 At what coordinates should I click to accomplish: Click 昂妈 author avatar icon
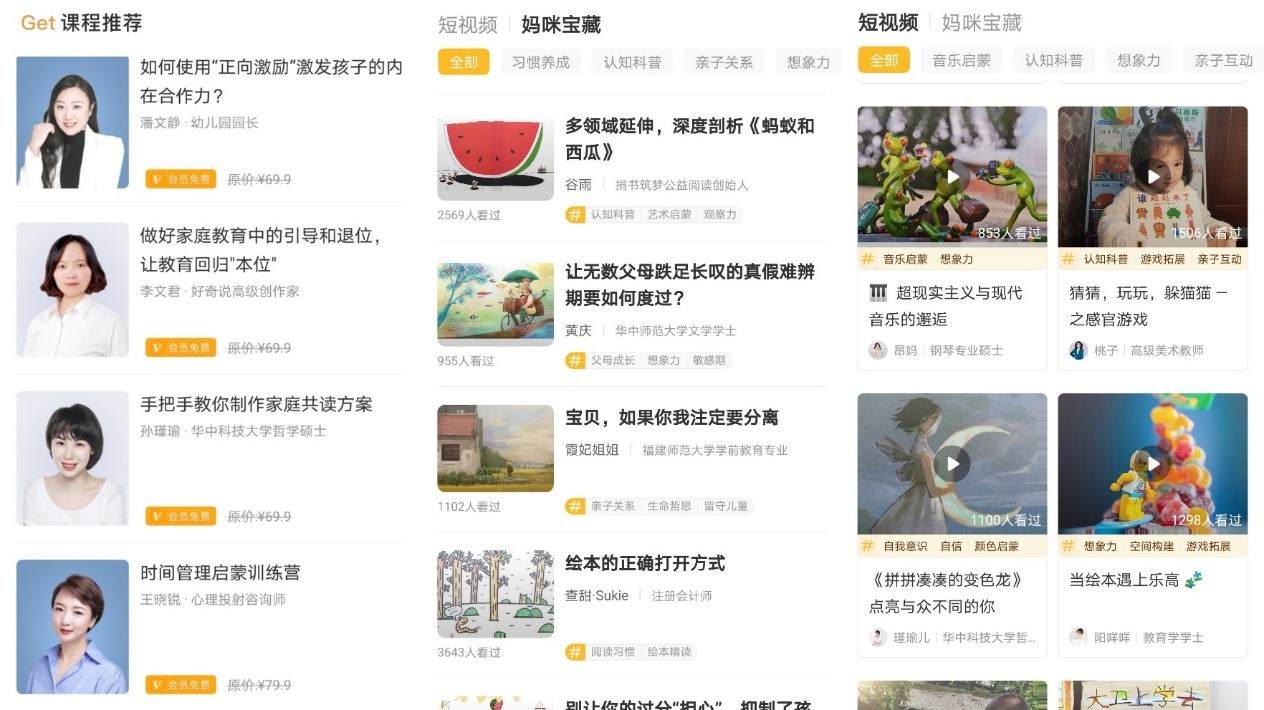click(x=877, y=350)
